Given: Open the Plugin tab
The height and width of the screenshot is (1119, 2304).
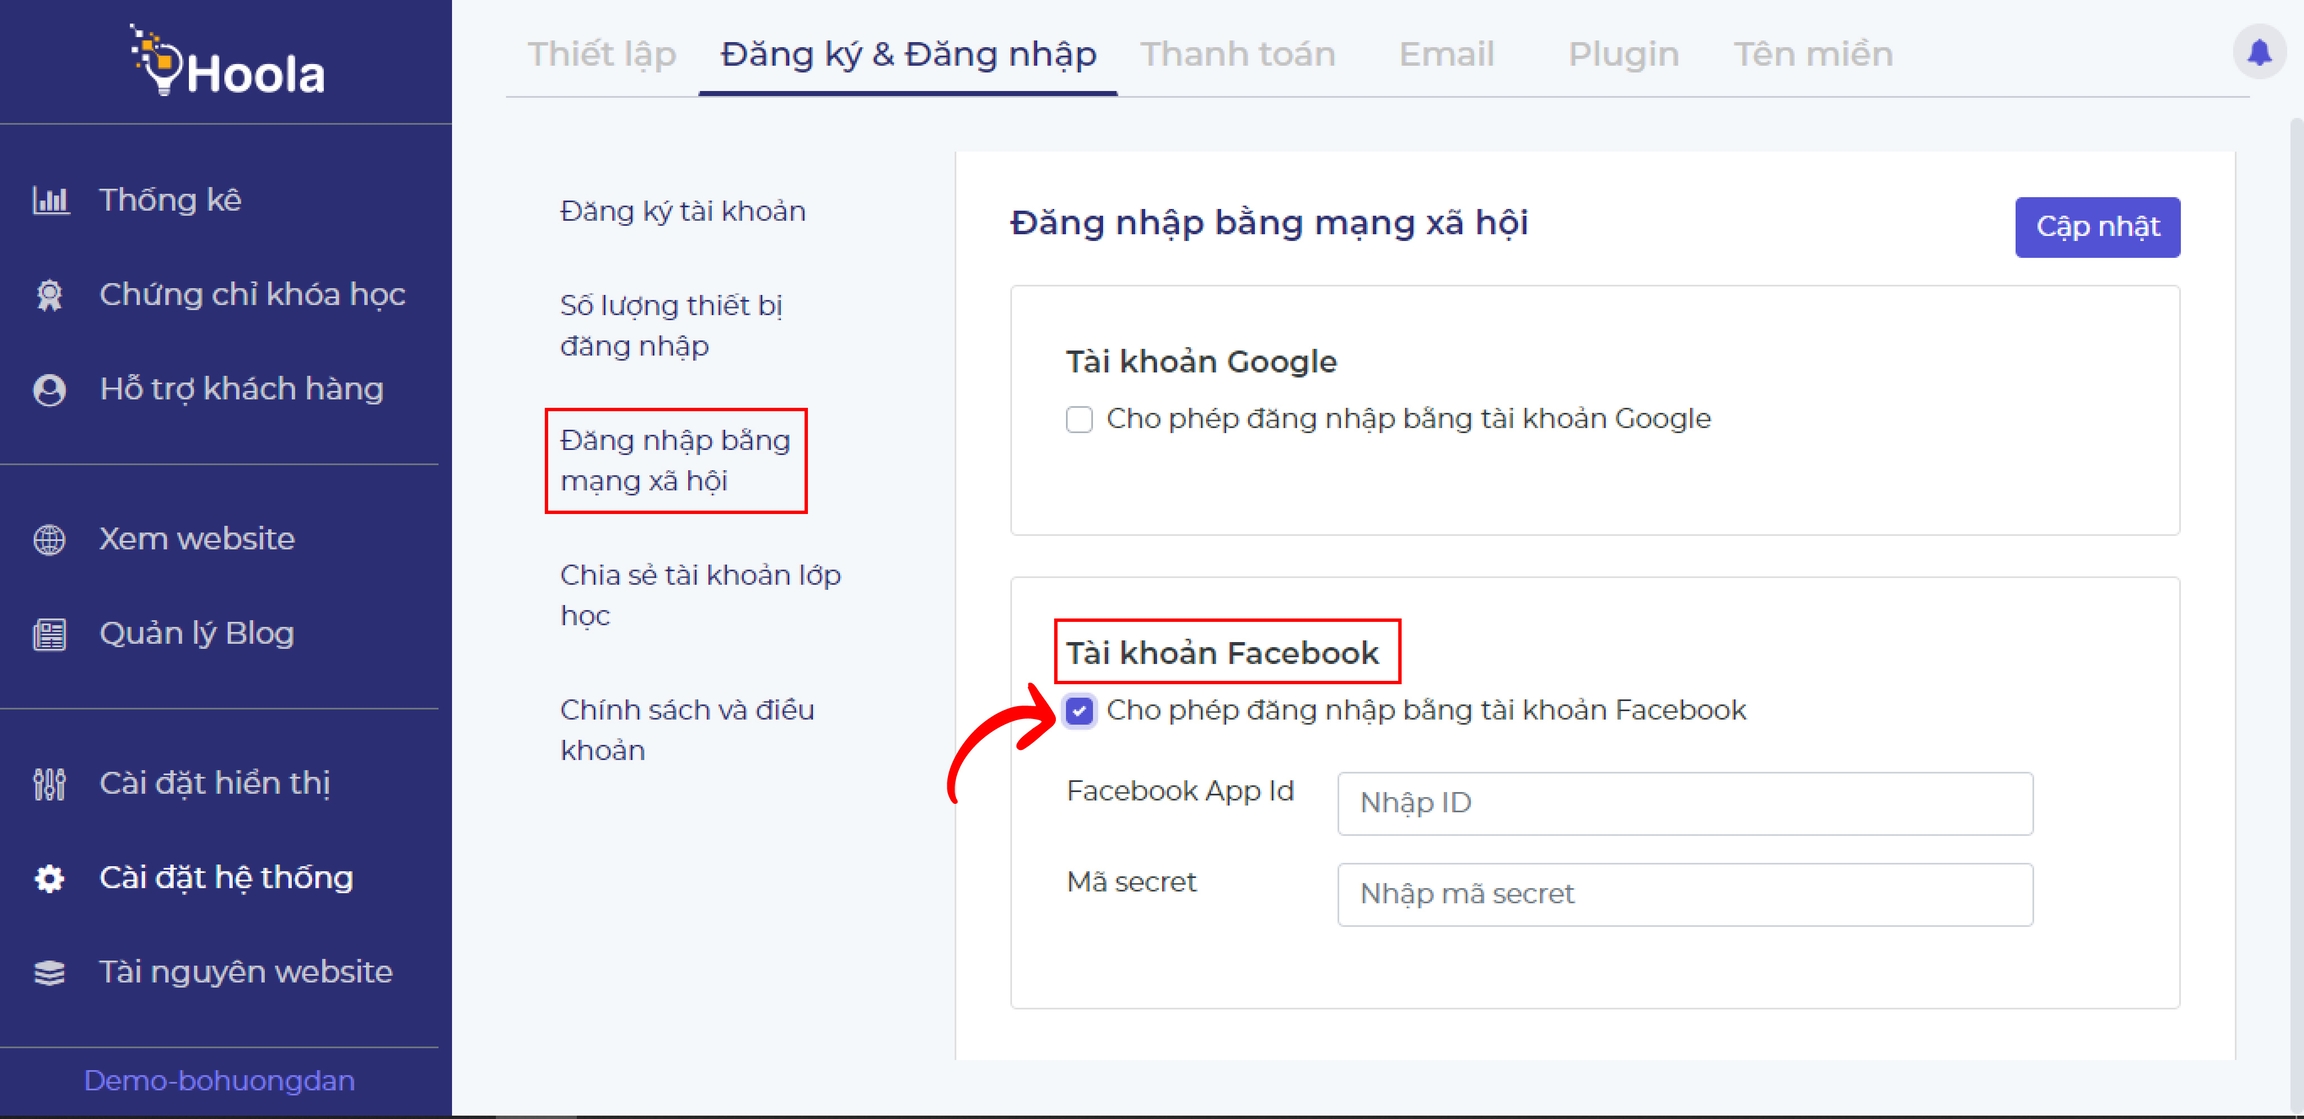Looking at the screenshot, I should (1622, 54).
